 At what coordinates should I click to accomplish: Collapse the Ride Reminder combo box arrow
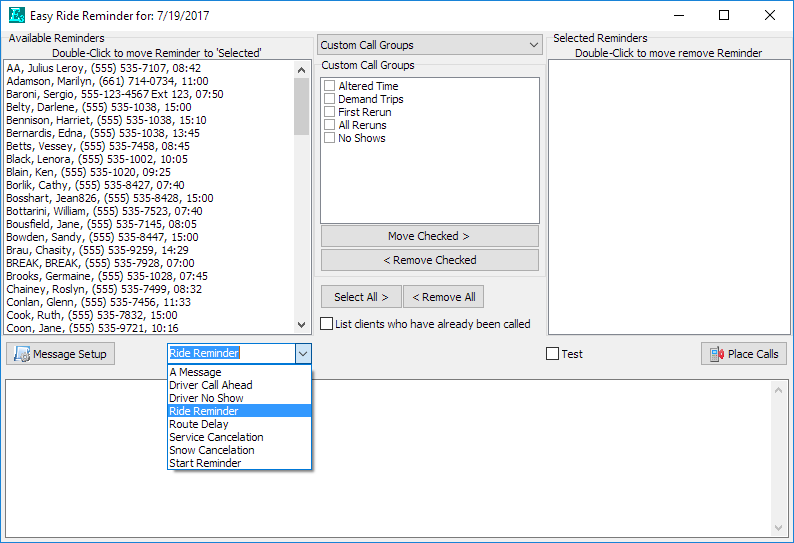303,354
